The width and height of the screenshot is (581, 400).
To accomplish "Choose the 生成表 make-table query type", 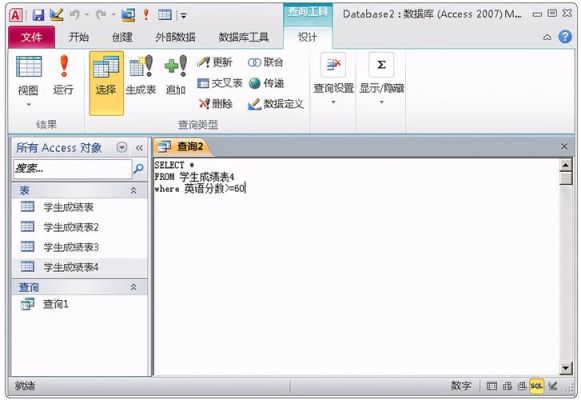I will [x=141, y=76].
